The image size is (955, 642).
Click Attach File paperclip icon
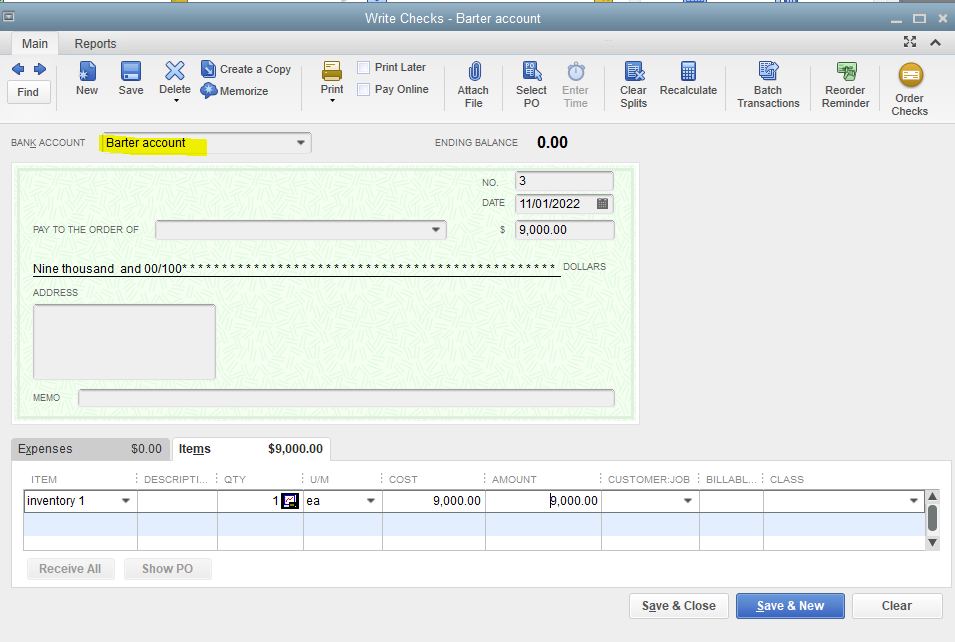click(474, 71)
